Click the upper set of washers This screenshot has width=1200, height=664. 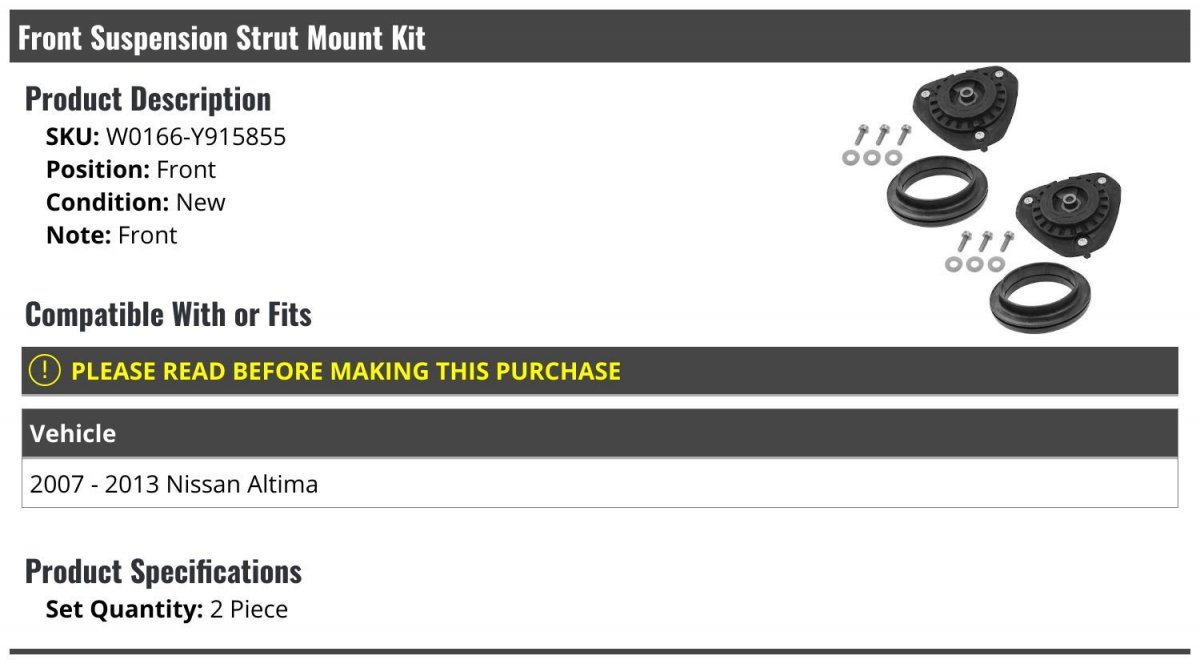point(871,158)
